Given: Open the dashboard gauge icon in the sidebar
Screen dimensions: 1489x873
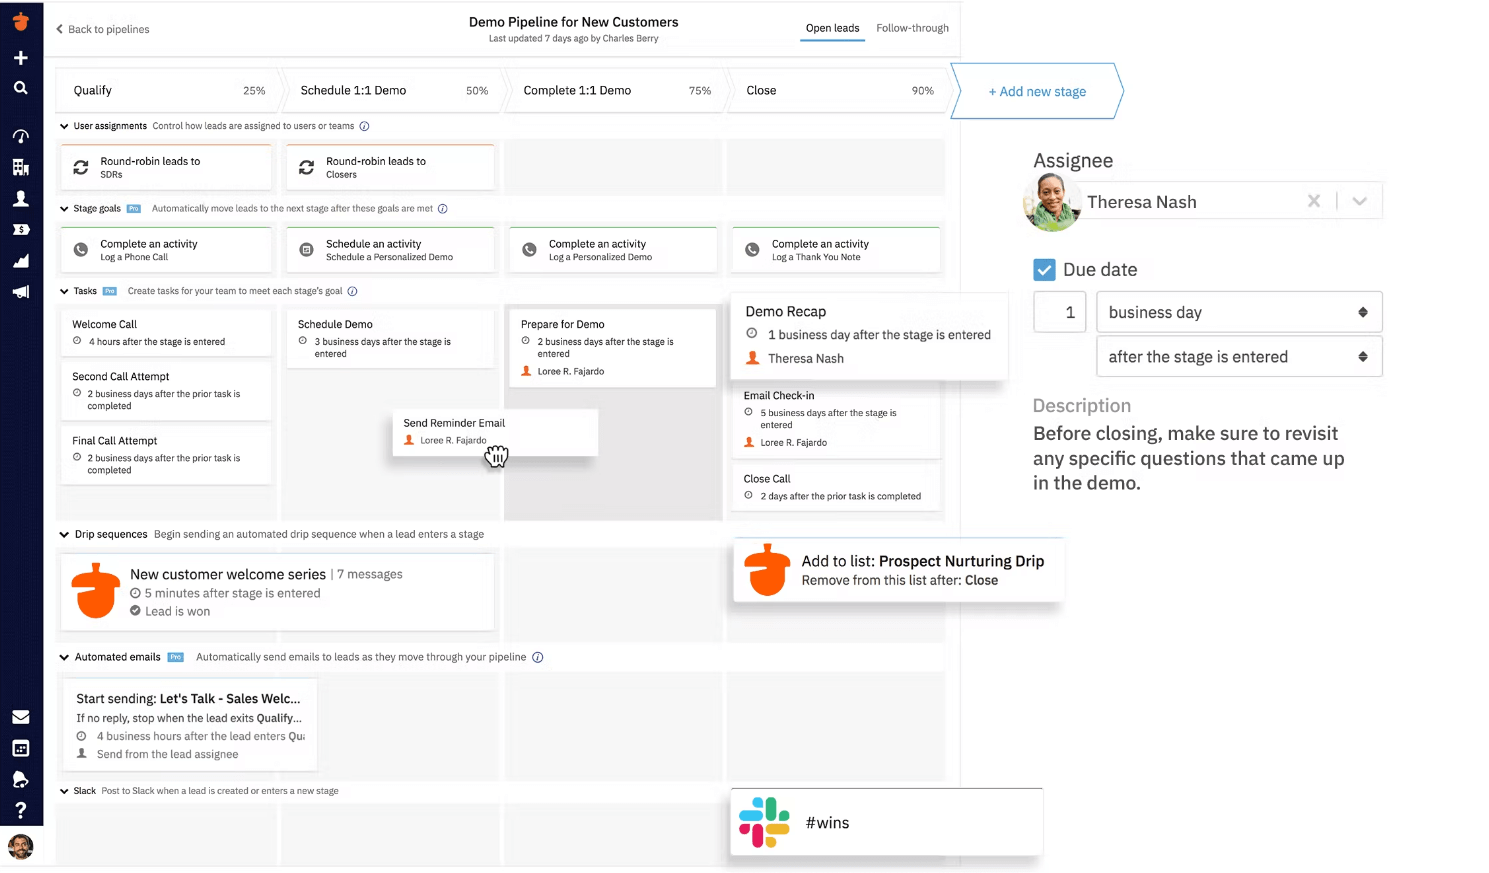Looking at the screenshot, I should [x=20, y=136].
